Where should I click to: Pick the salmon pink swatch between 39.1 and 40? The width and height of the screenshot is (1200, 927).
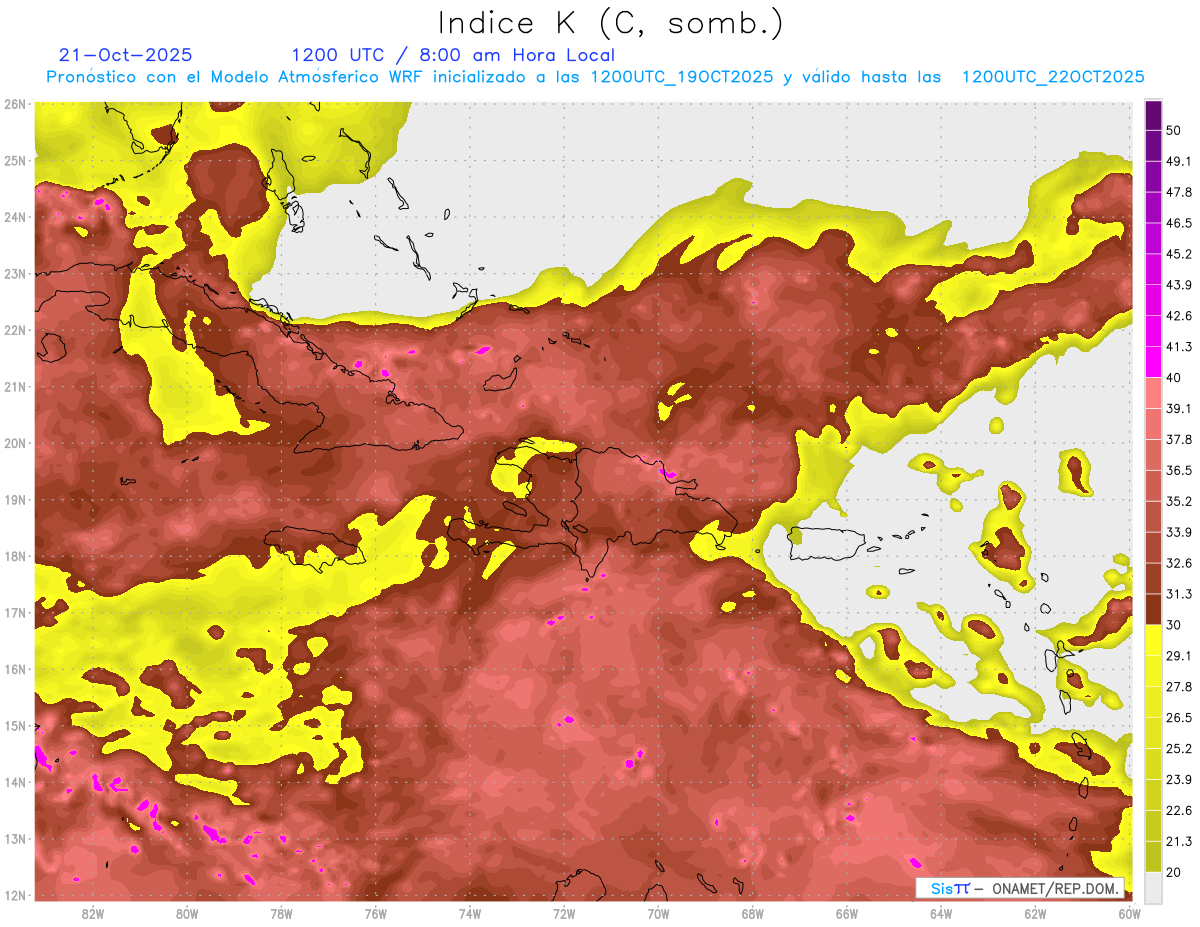pos(1153,392)
